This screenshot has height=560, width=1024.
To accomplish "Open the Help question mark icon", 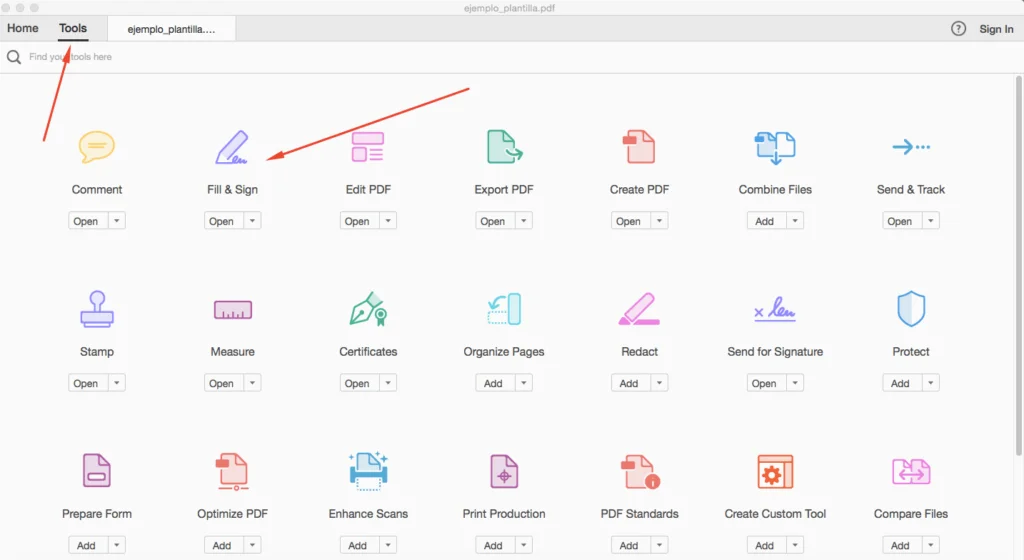I will pyautogui.click(x=958, y=29).
